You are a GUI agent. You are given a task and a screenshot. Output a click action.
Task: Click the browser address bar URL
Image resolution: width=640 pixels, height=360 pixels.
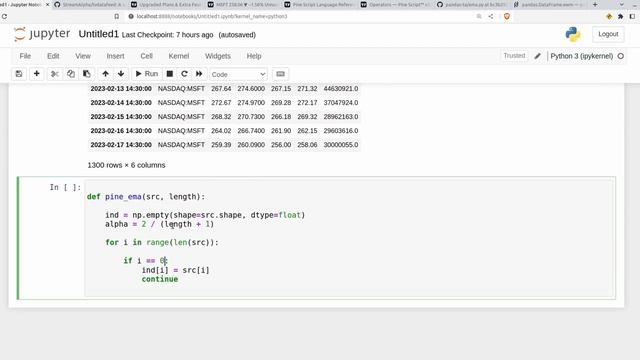click(212, 16)
